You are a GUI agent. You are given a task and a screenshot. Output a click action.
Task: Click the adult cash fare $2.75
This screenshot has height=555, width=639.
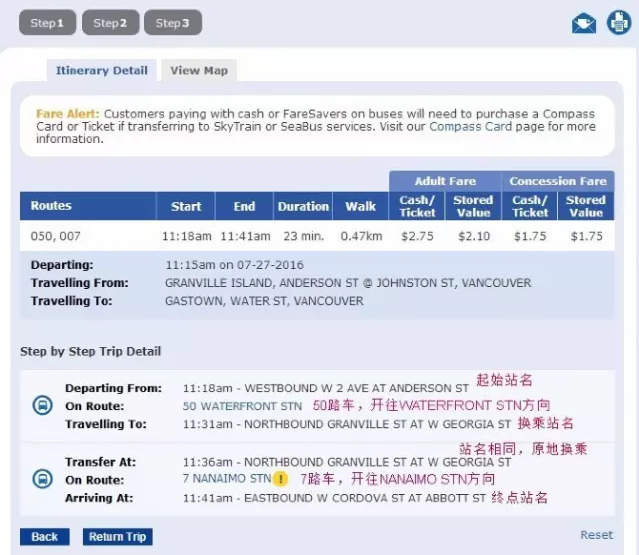[x=417, y=236]
